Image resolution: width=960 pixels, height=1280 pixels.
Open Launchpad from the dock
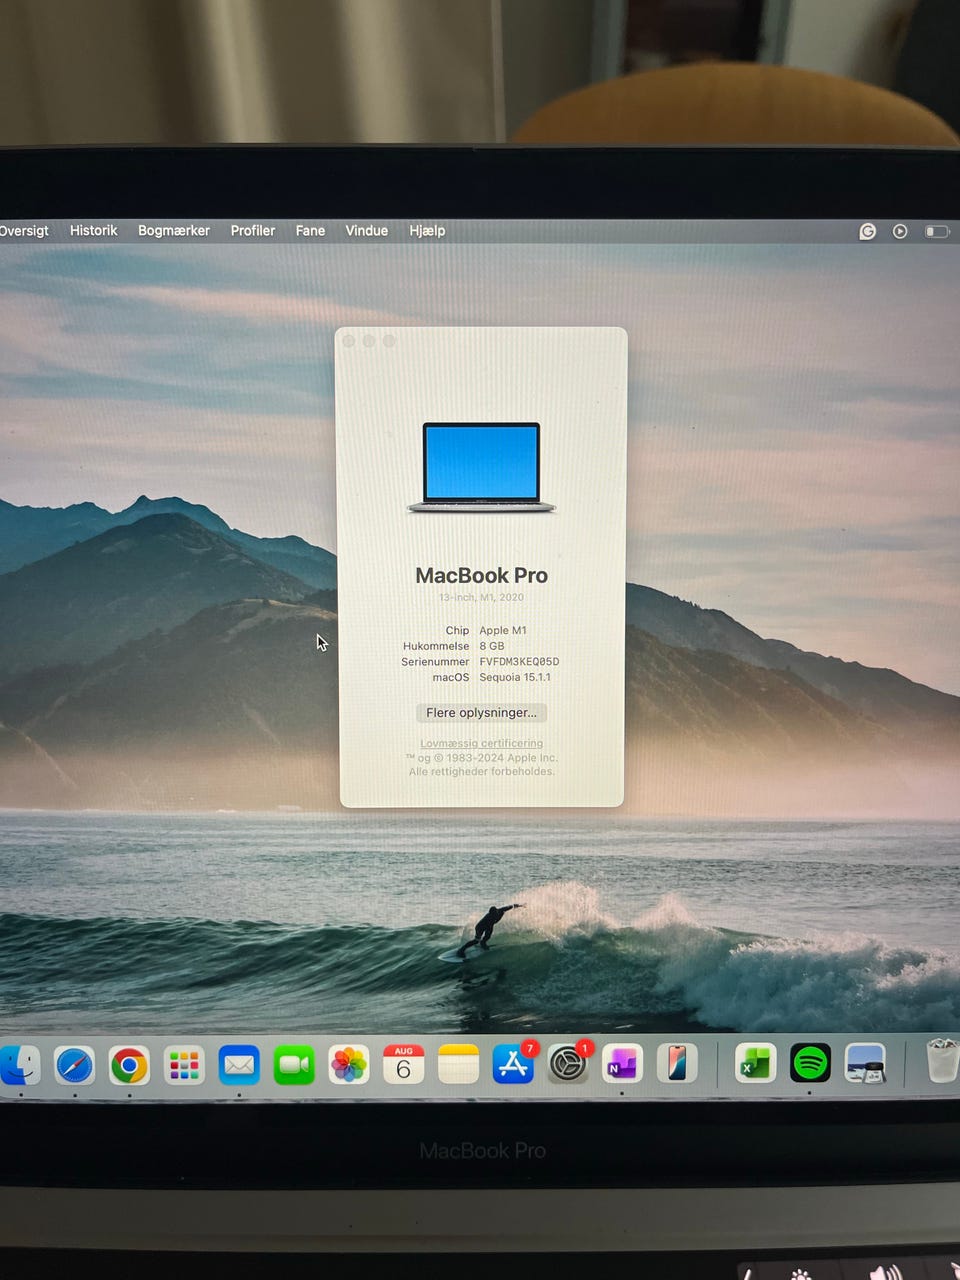pos(184,1065)
